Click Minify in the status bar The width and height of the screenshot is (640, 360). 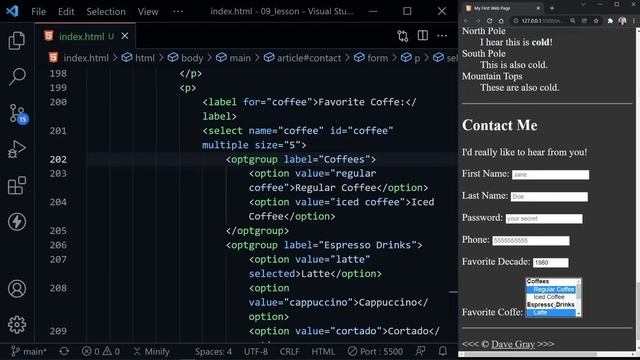tap(151, 351)
